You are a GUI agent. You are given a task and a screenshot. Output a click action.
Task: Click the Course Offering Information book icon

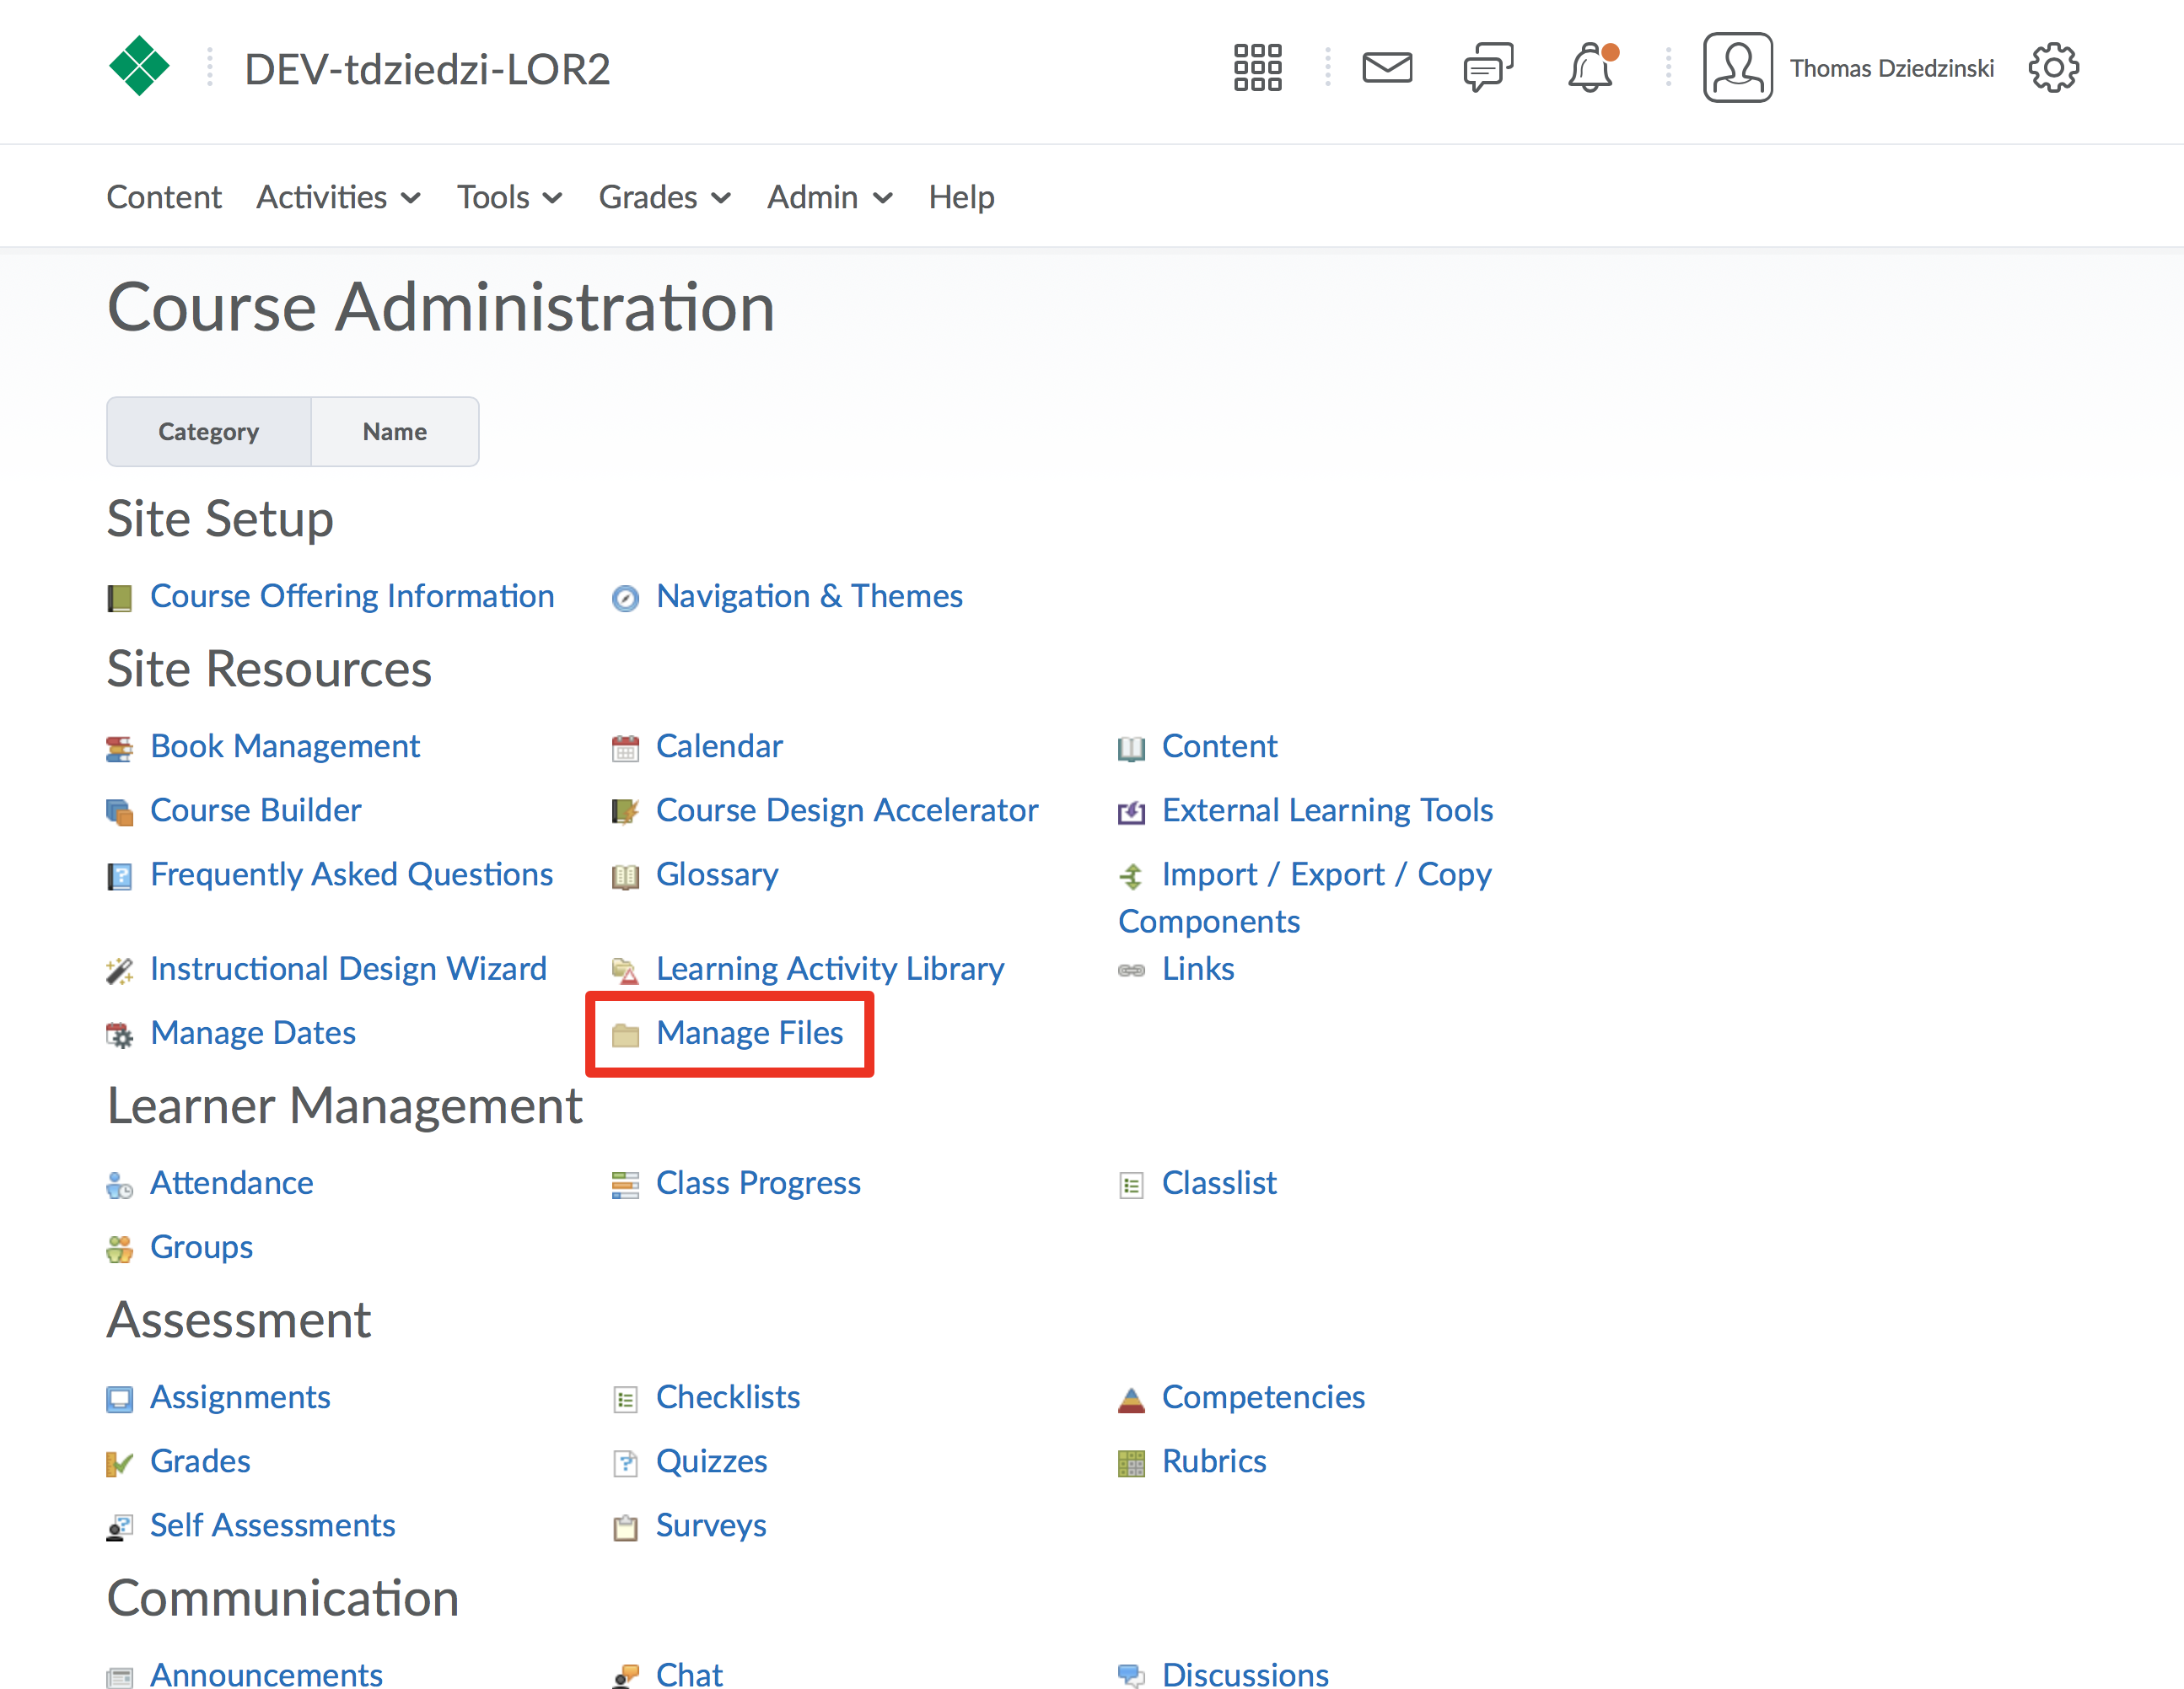(119, 598)
